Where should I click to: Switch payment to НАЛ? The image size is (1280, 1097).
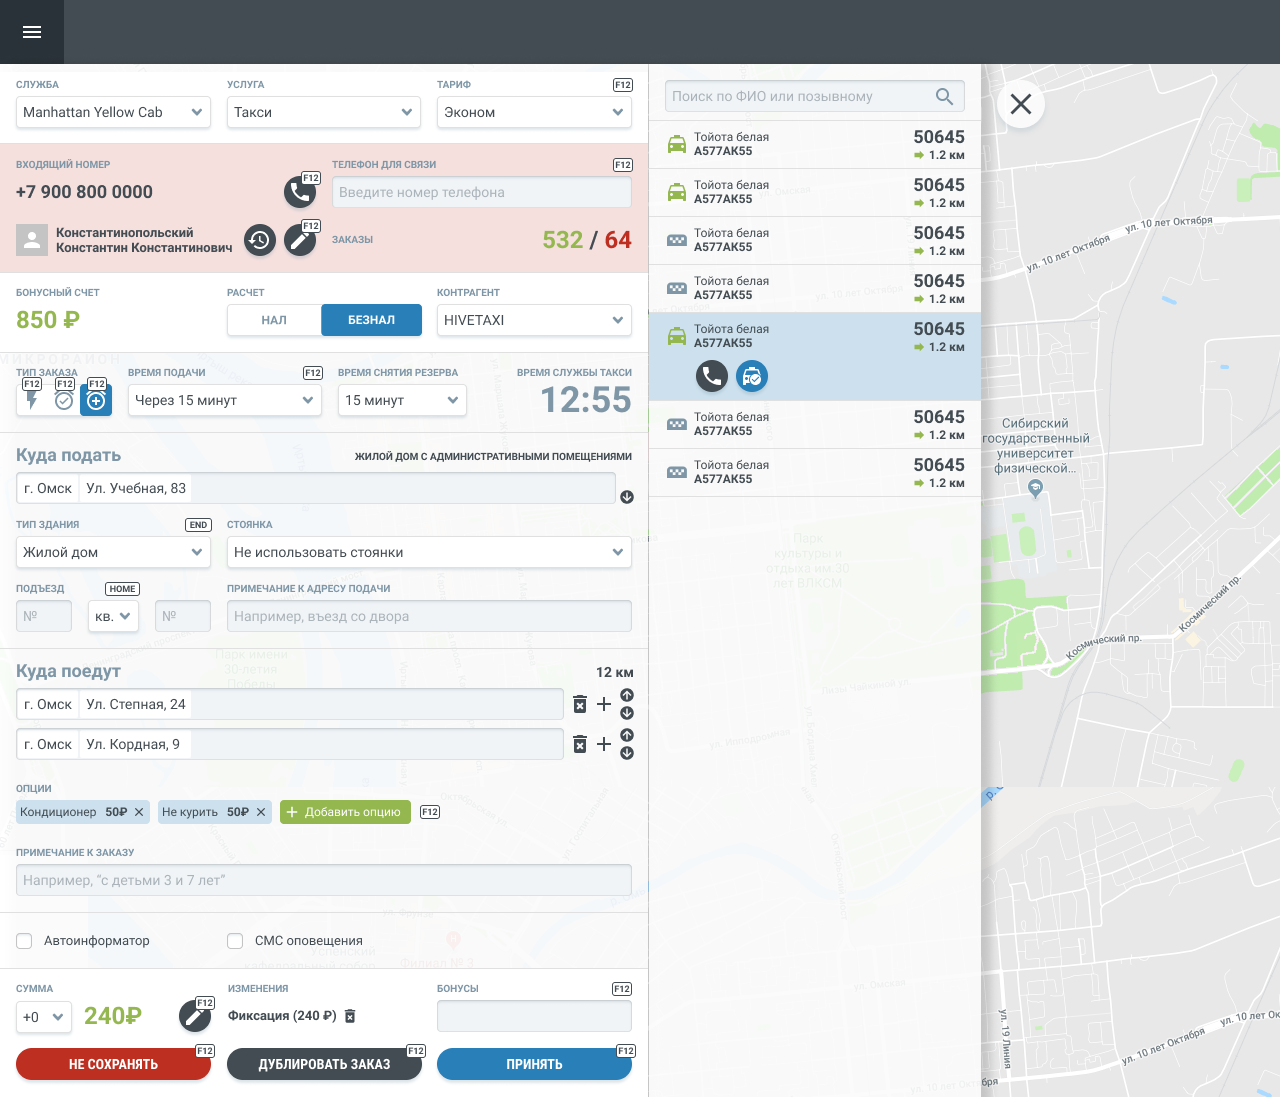pos(274,320)
